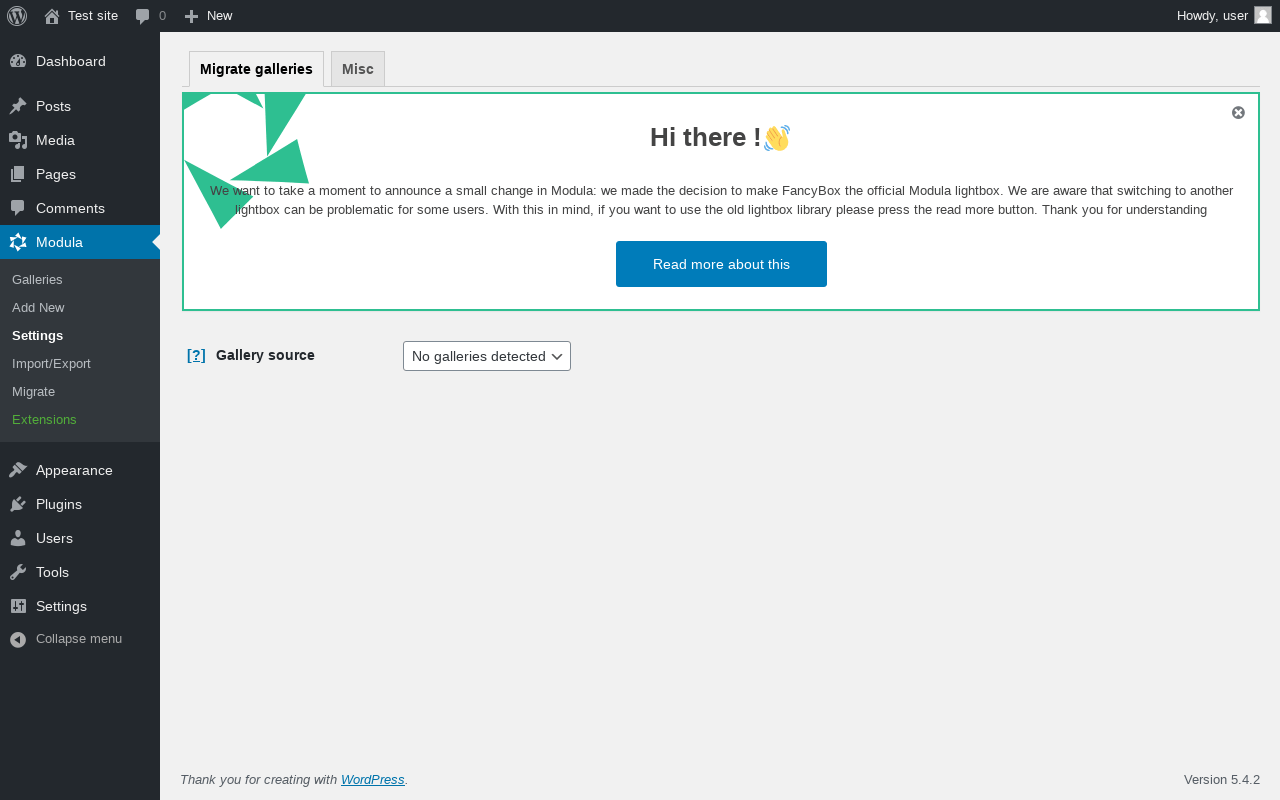
Task: Click the Pages sidebar icon
Action: [18, 174]
